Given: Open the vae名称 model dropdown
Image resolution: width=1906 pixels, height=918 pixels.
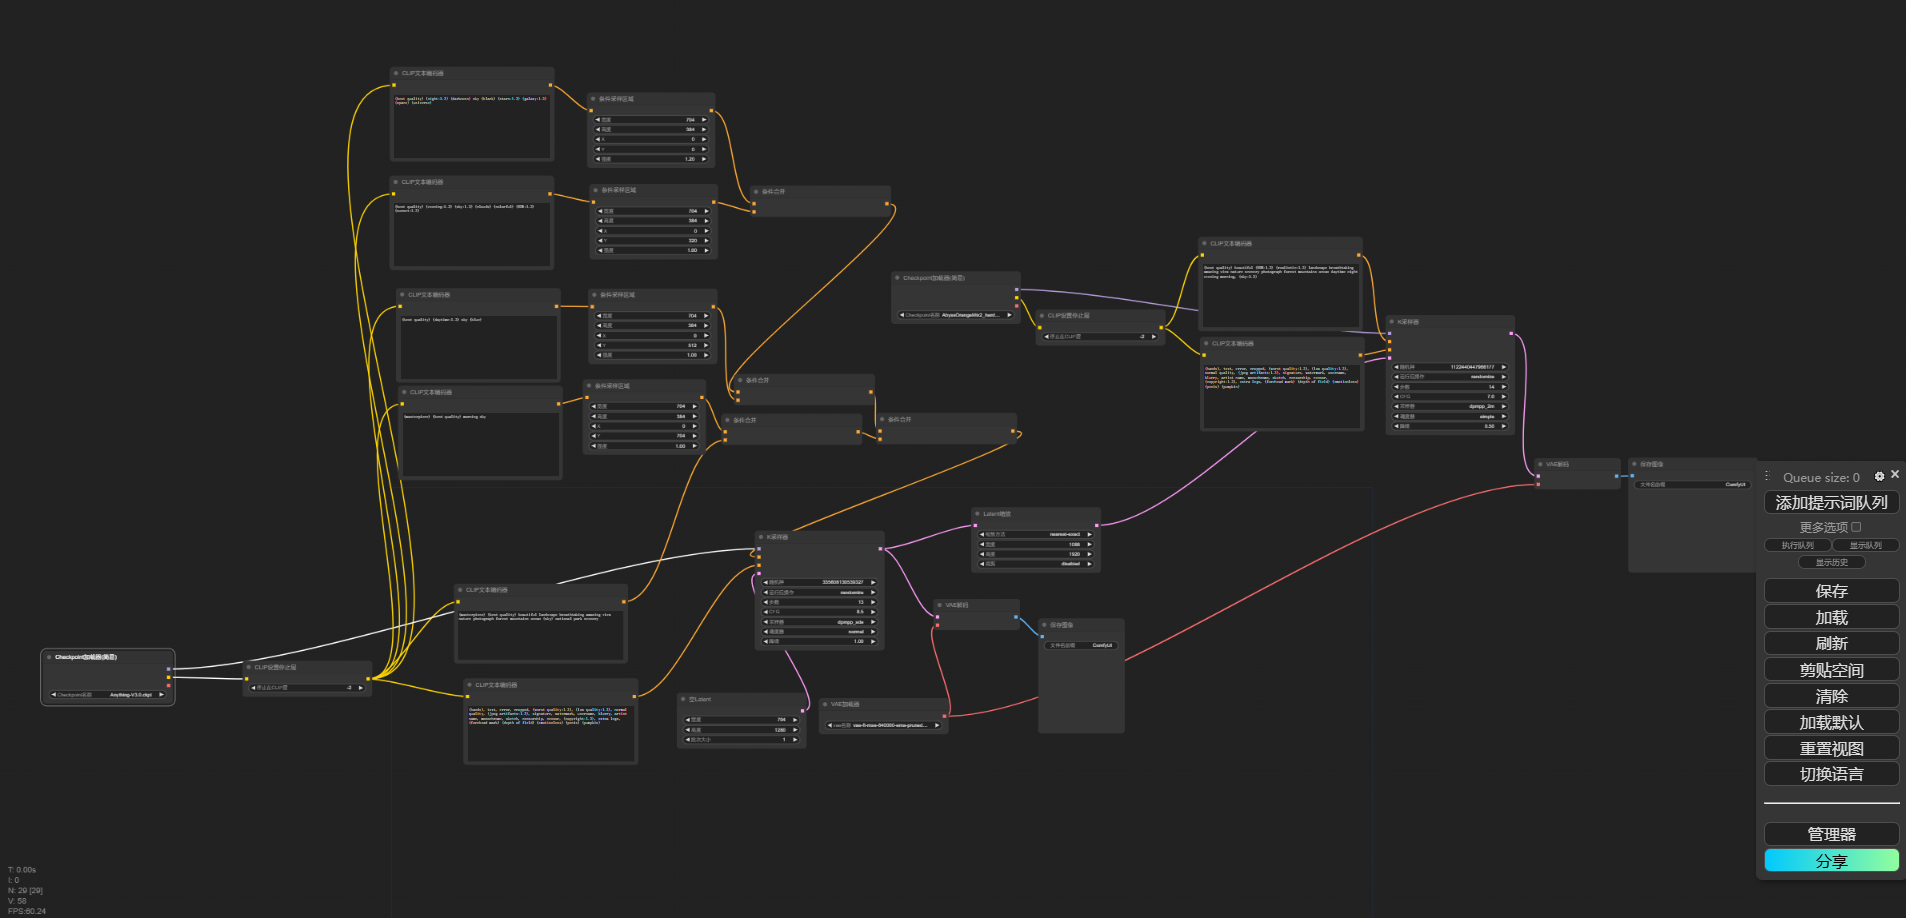Looking at the screenshot, I should click(884, 725).
